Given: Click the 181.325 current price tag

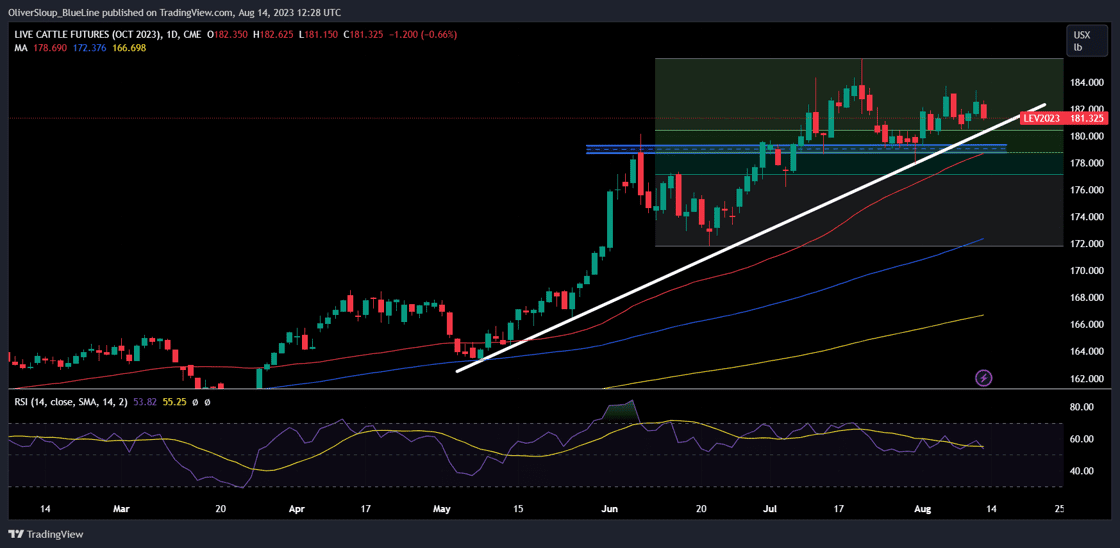Looking at the screenshot, I should pos(1086,119).
